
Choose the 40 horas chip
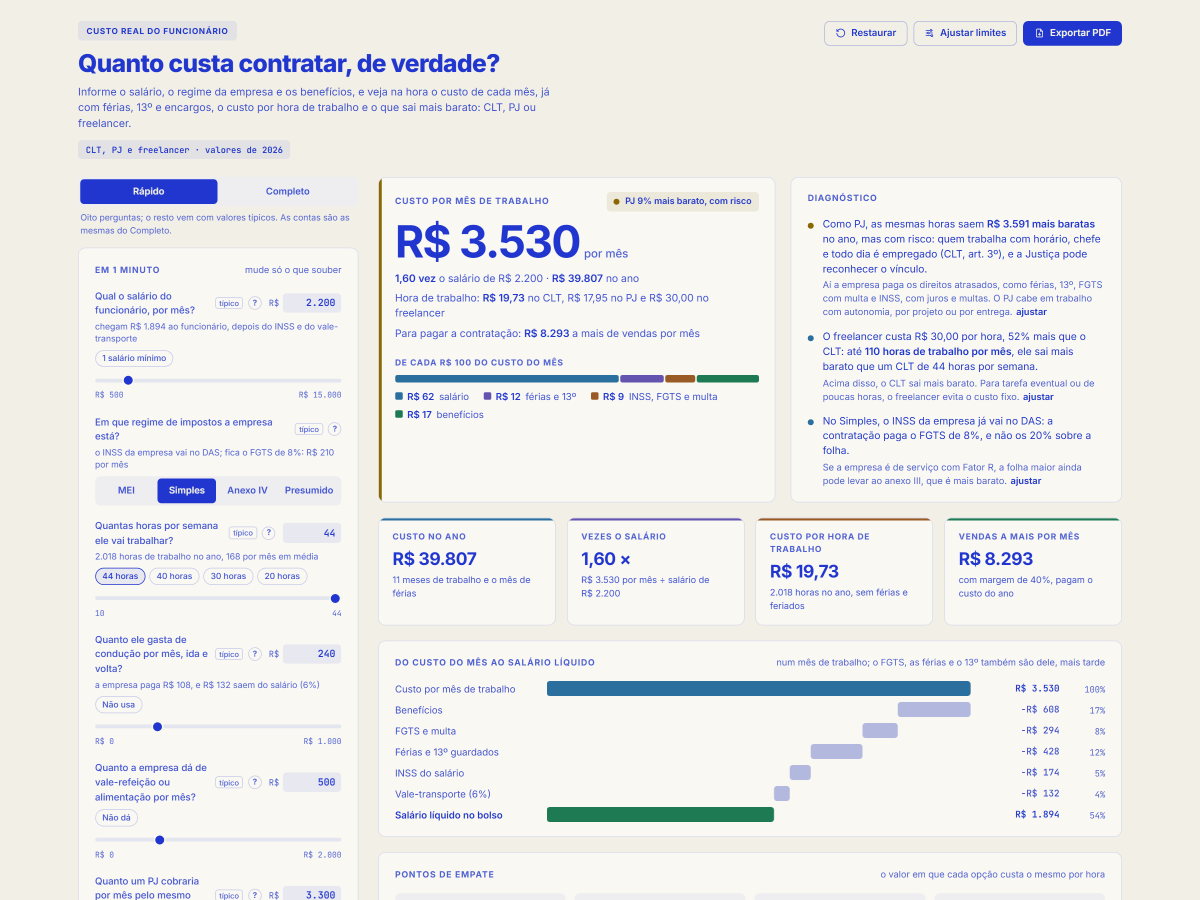coord(174,576)
